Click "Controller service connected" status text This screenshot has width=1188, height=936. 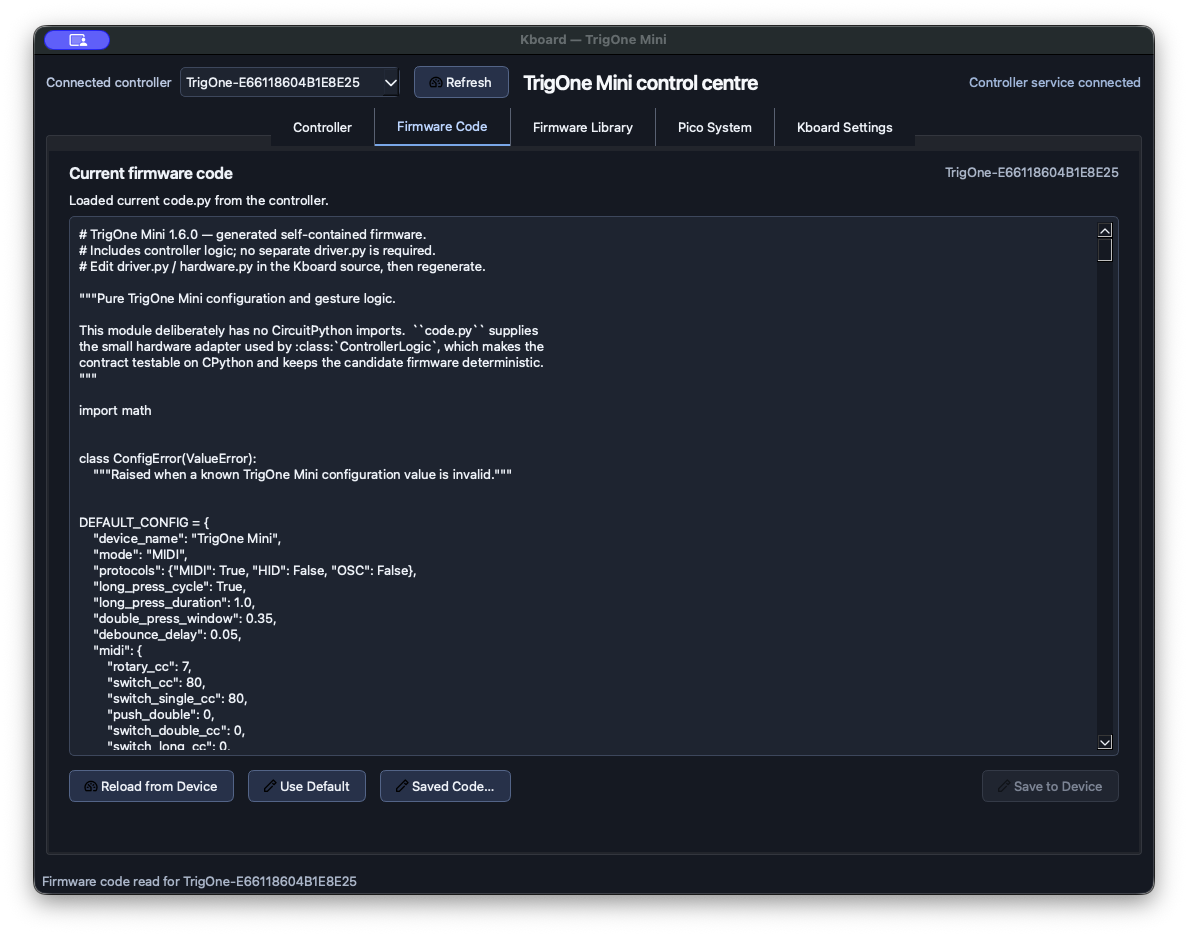pyautogui.click(x=1054, y=82)
